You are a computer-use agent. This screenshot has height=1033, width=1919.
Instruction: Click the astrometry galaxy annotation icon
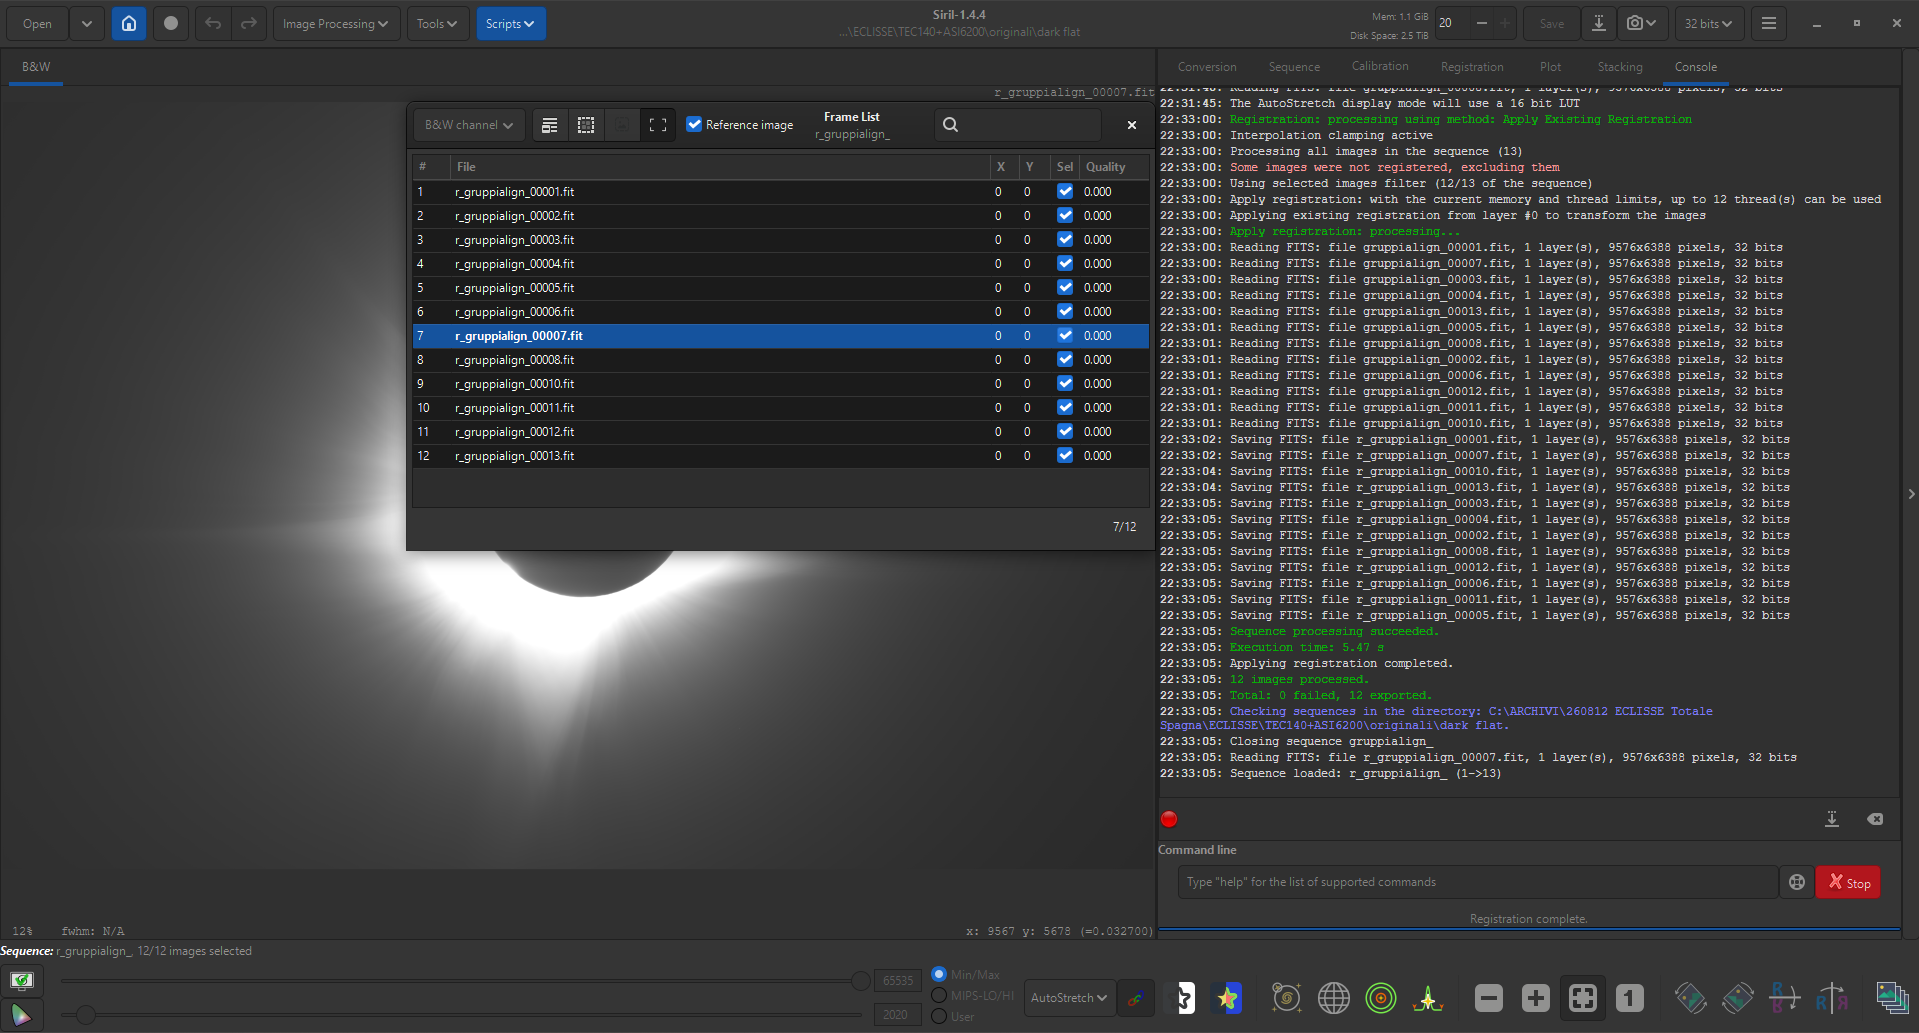click(x=1286, y=997)
